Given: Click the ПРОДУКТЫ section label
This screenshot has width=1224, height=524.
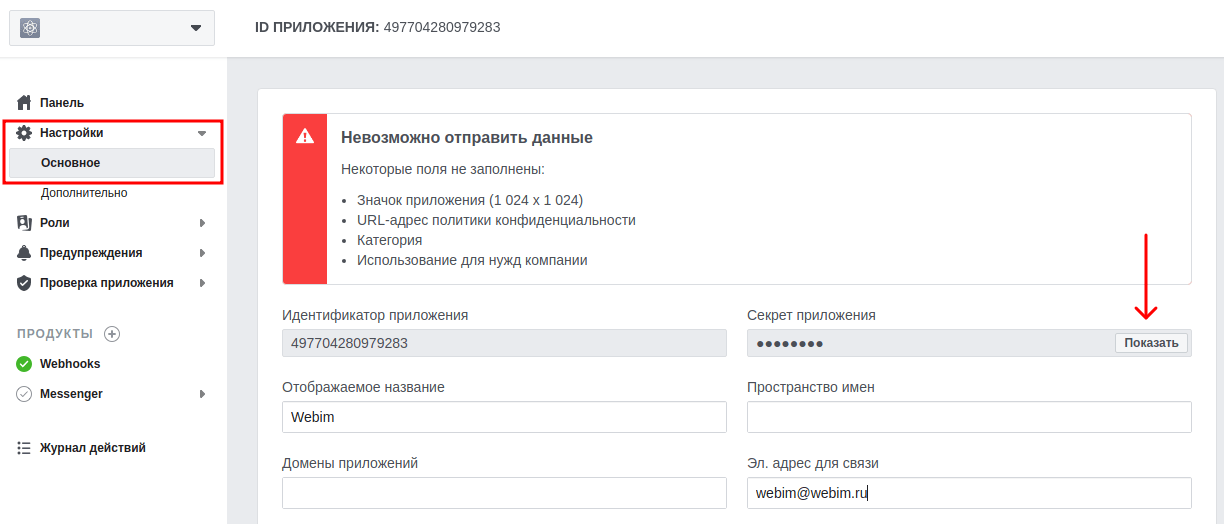Looking at the screenshot, I should [55, 334].
